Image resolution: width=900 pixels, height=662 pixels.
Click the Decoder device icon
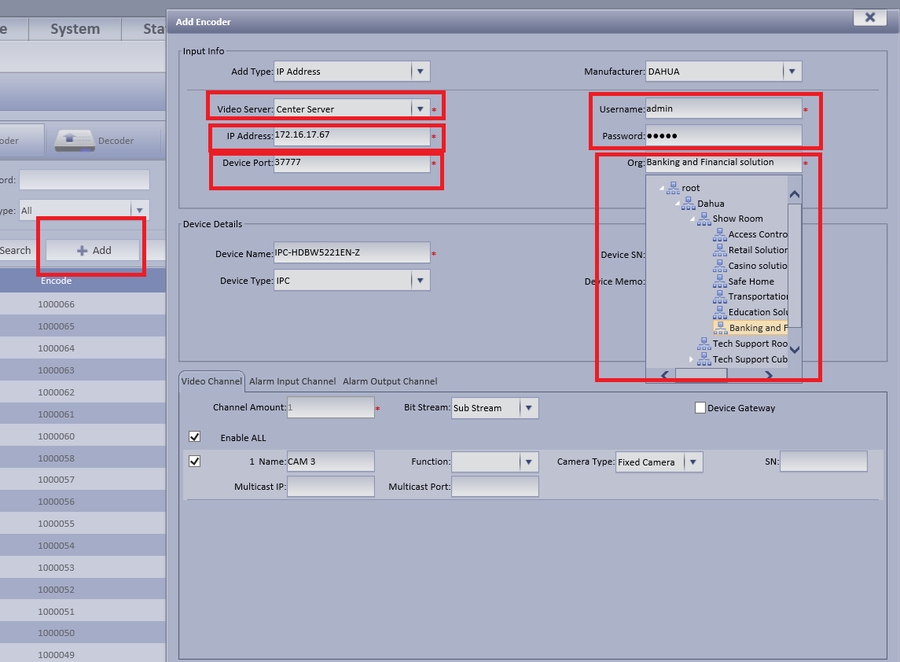pos(75,140)
